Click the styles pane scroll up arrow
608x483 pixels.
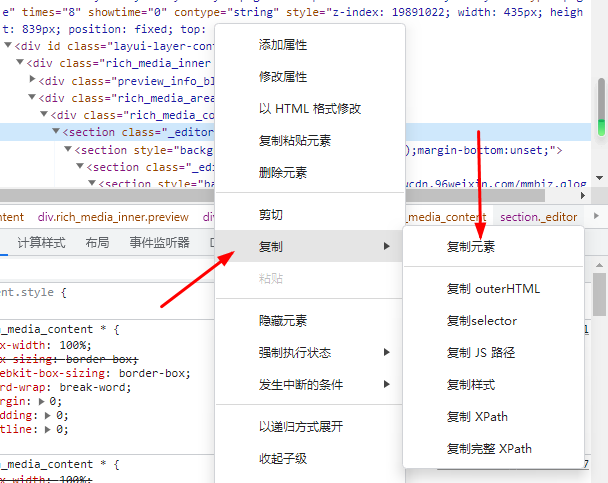tap(599, 266)
